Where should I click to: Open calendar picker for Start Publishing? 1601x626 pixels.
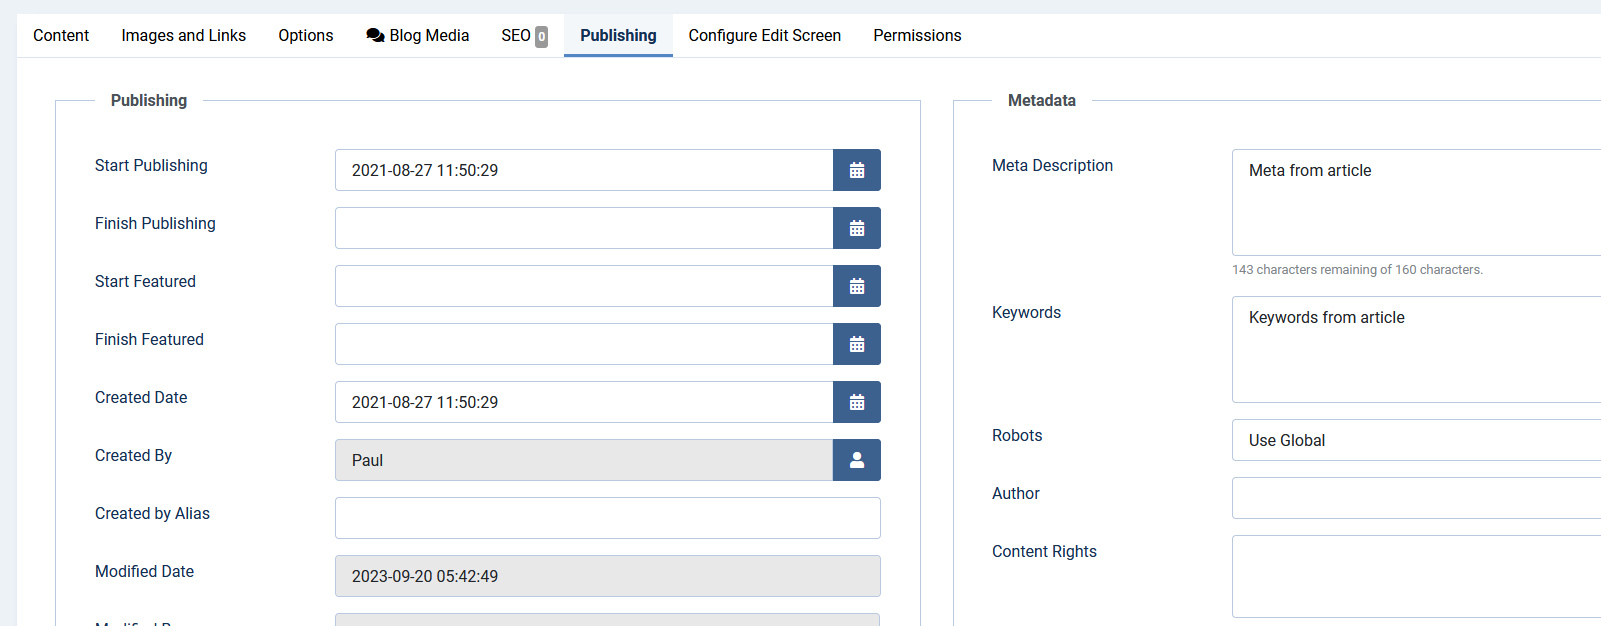[856, 170]
